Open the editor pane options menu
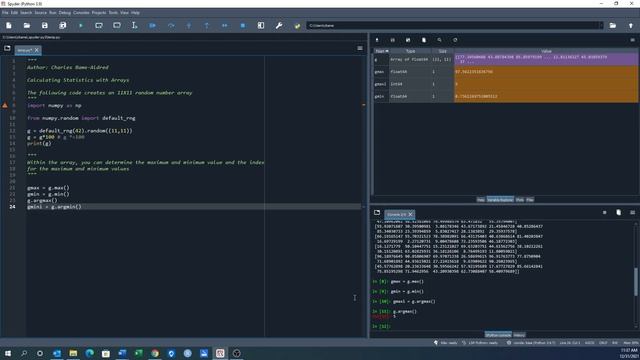 click(x=360, y=48)
